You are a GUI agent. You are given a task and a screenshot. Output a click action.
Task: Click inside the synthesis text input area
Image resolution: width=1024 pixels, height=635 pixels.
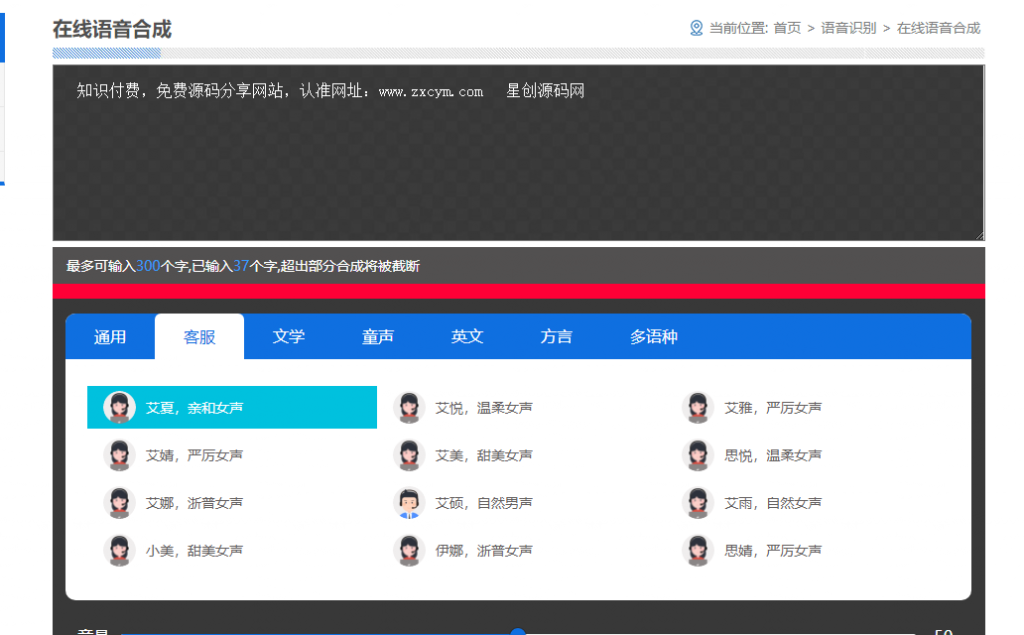[519, 153]
